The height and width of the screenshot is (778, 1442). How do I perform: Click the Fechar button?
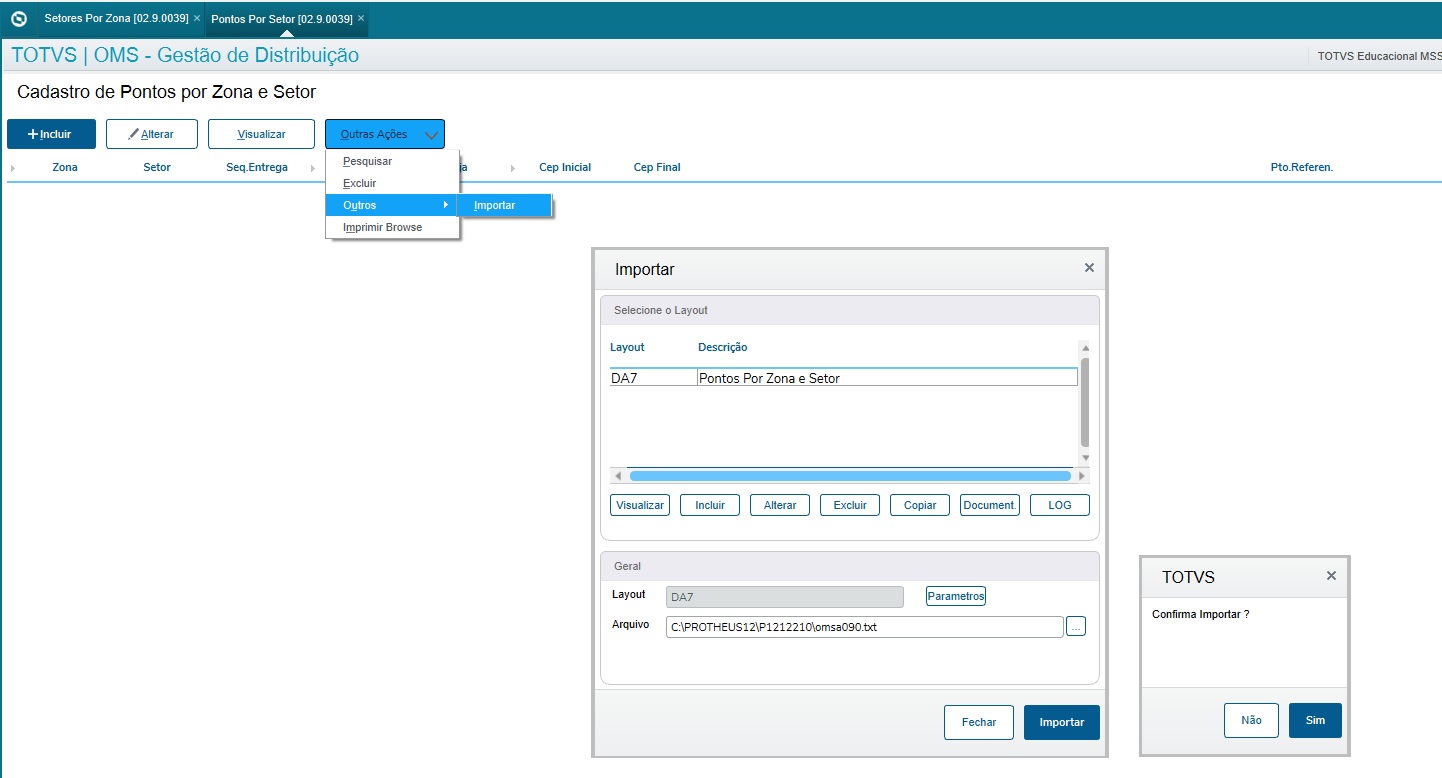coord(979,722)
